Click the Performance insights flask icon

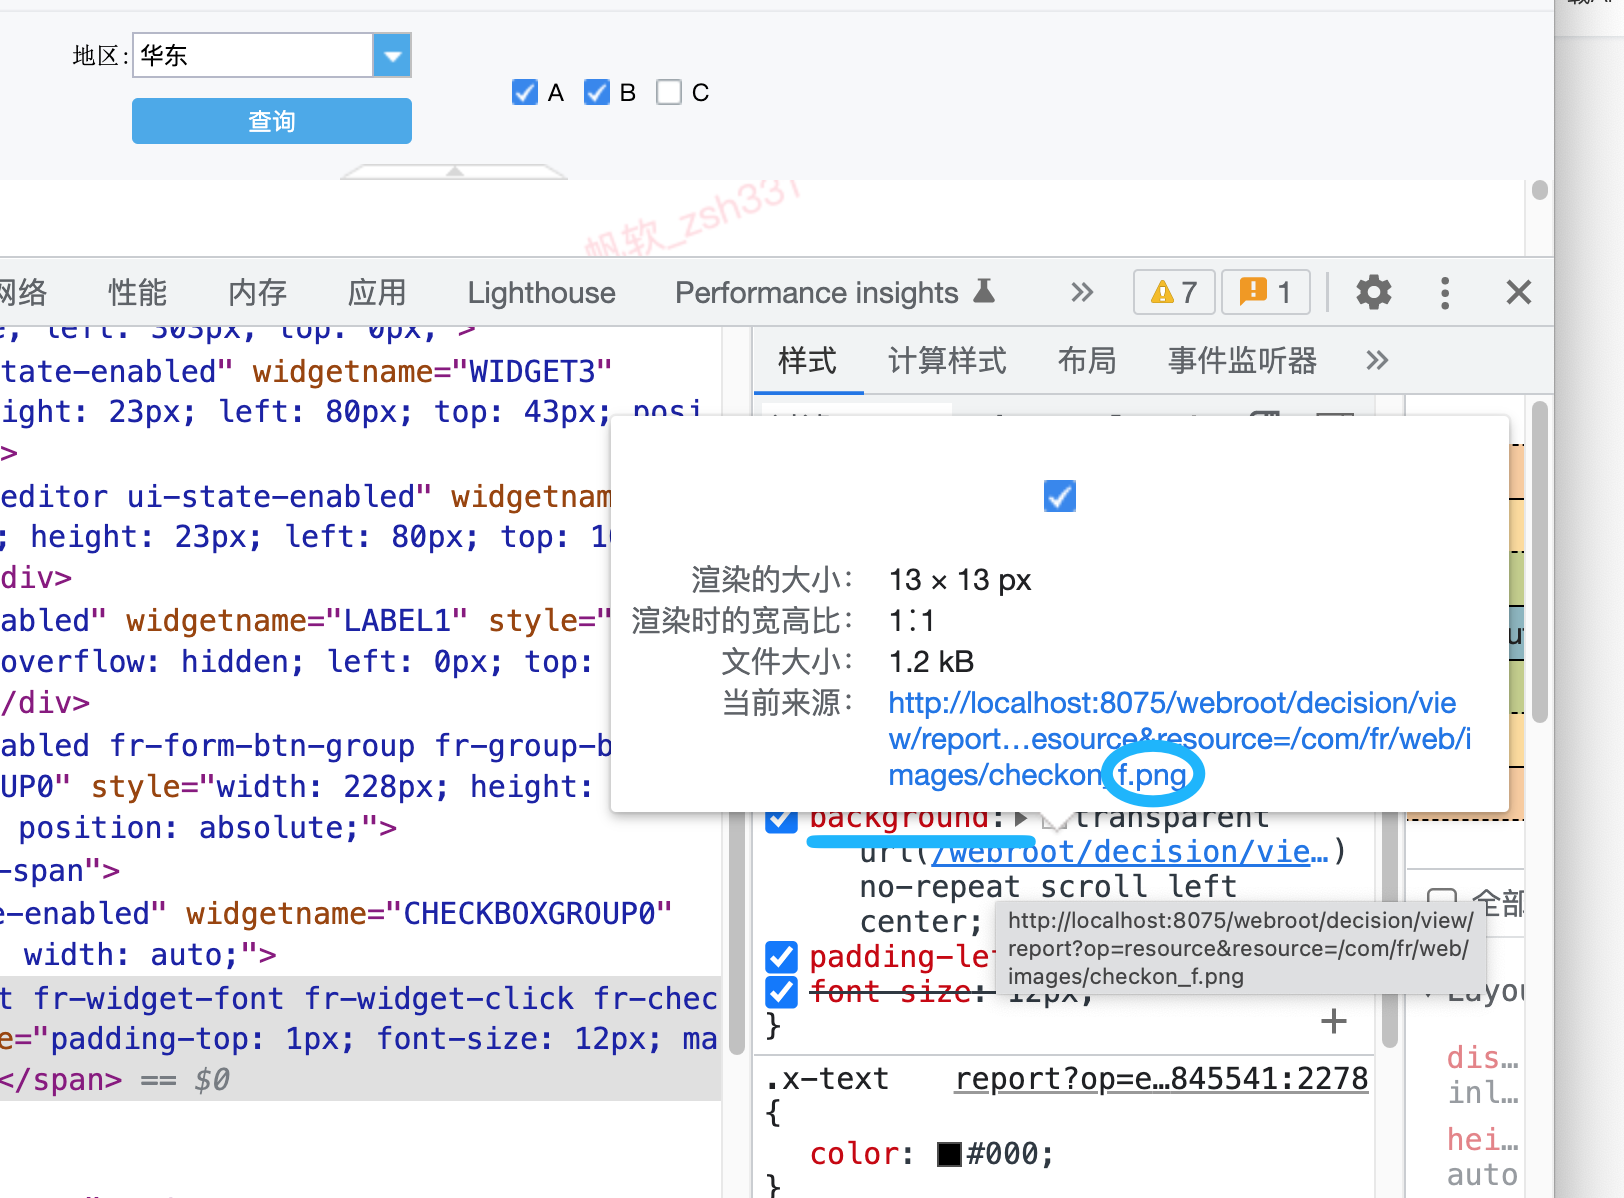tap(984, 291)
